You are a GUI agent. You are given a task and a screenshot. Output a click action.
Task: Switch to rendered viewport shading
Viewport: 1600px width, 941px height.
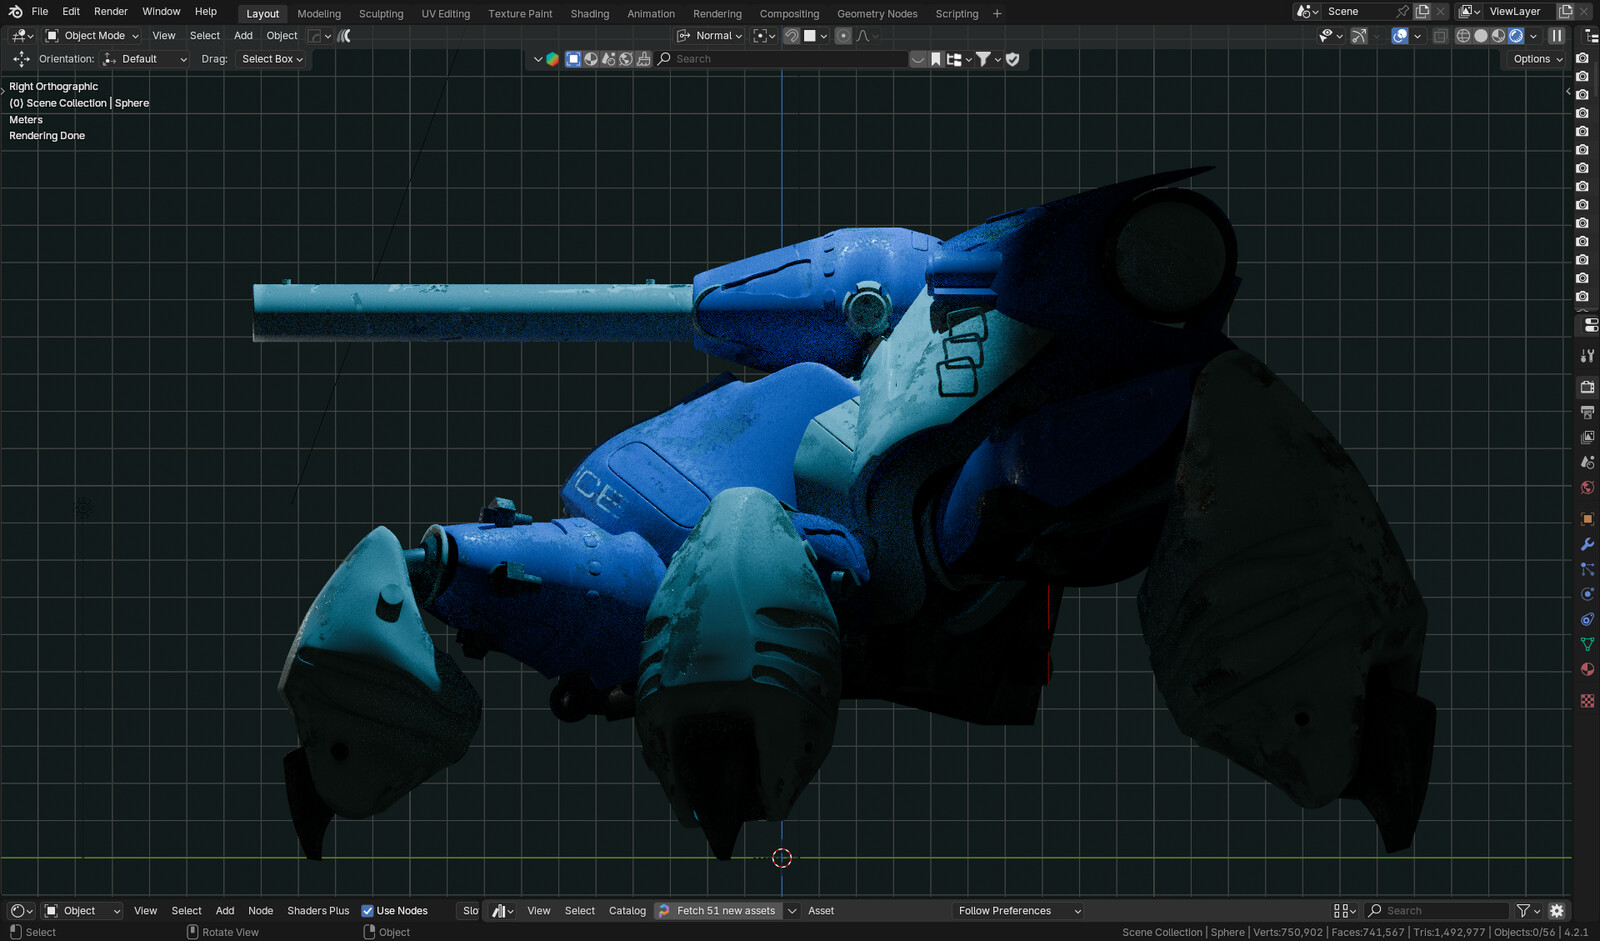(1516, 36)
